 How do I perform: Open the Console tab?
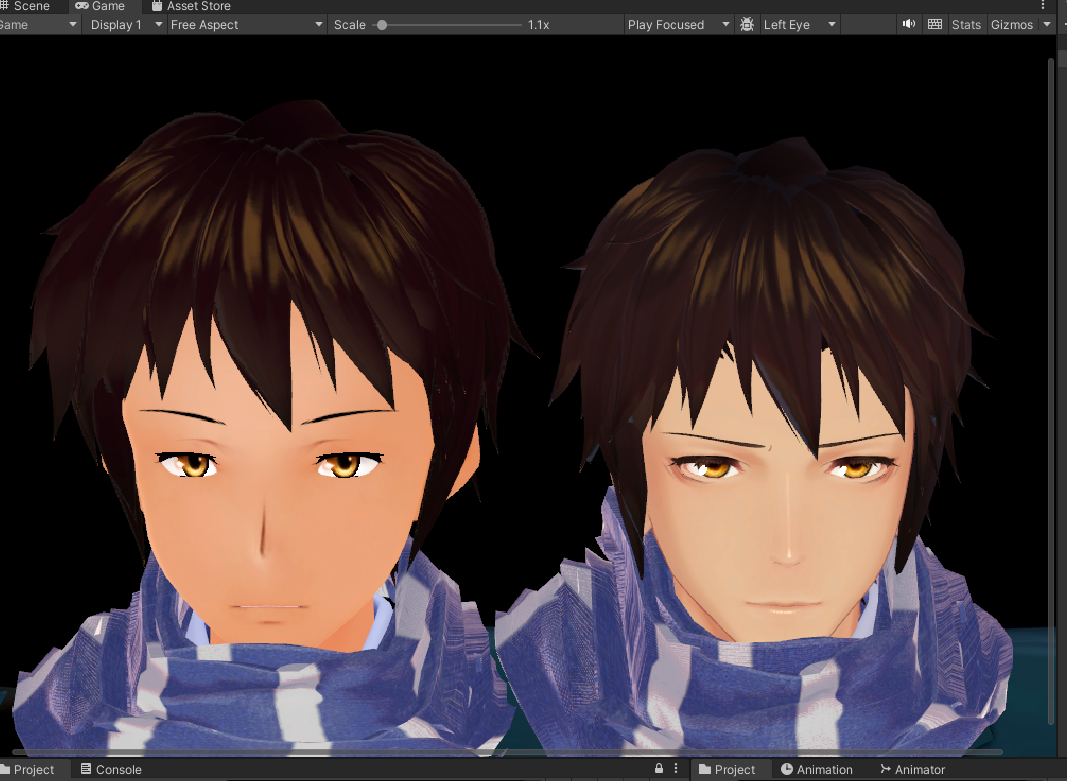[x=111, y=769]
